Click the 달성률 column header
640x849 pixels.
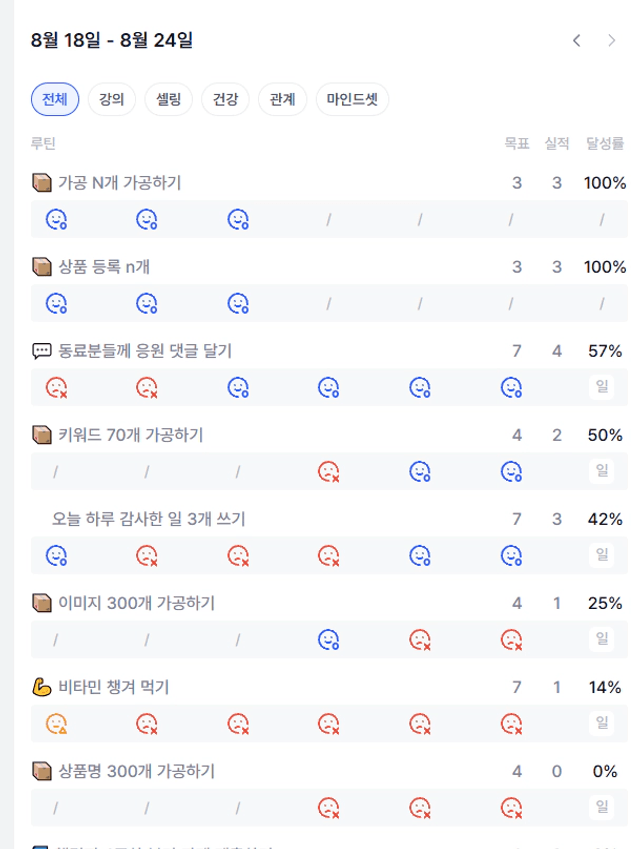[x=605, y=143]
